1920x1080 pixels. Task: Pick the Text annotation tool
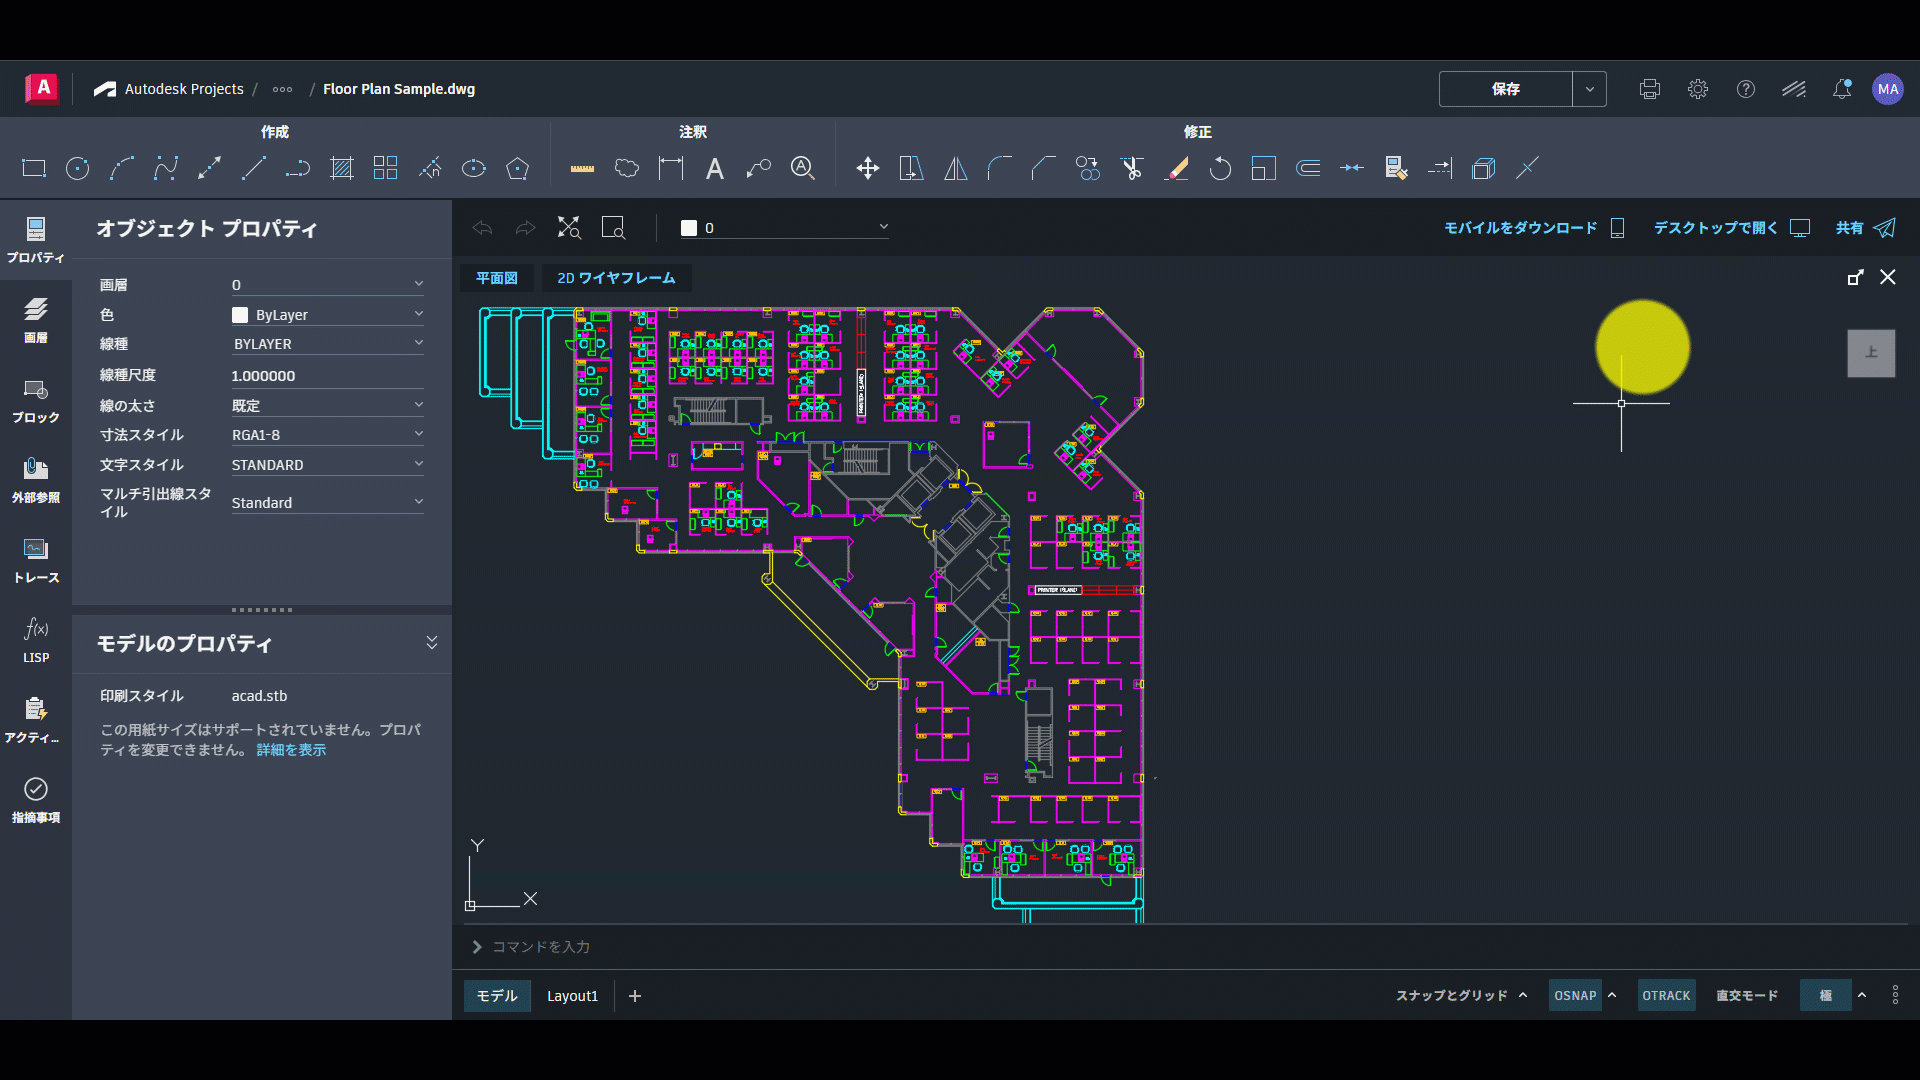click(x=715, y=168)
